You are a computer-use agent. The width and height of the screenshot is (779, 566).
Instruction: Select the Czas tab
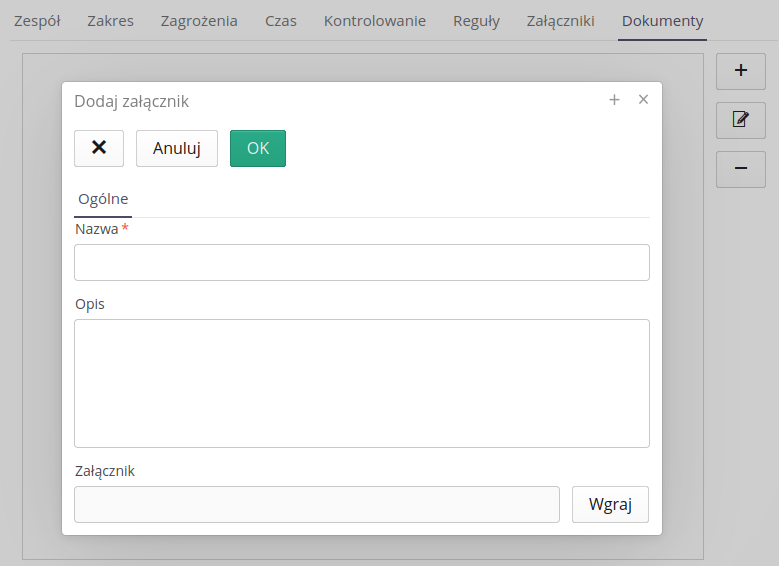pos(281,21)
